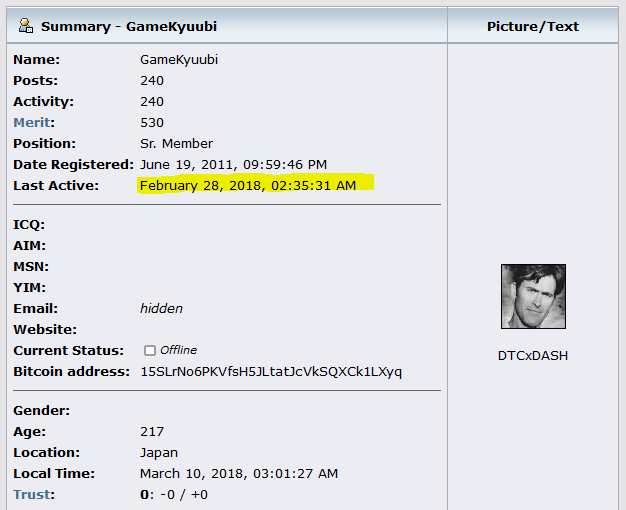
Task: Click the user summary icon in header
Action: pyautogui.click(x=26, y=26)
